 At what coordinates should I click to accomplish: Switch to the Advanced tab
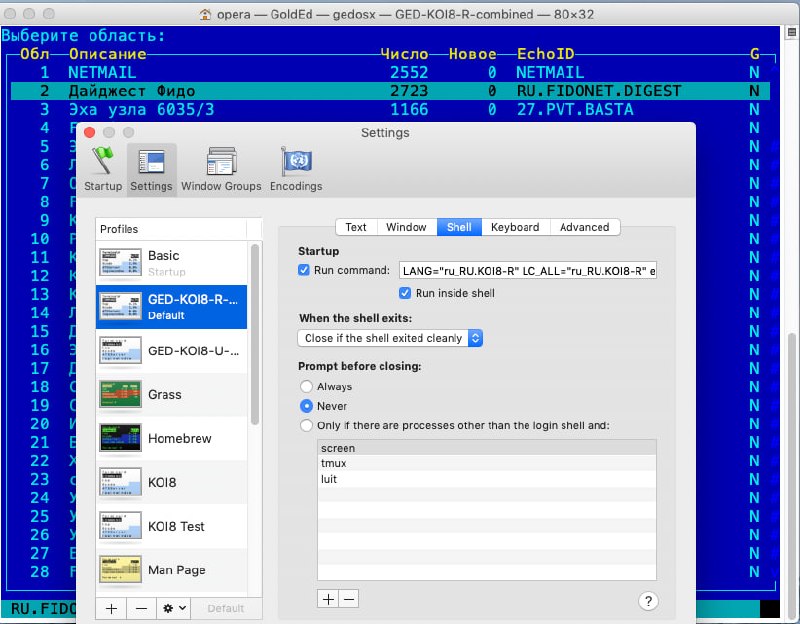pos(584,227)
